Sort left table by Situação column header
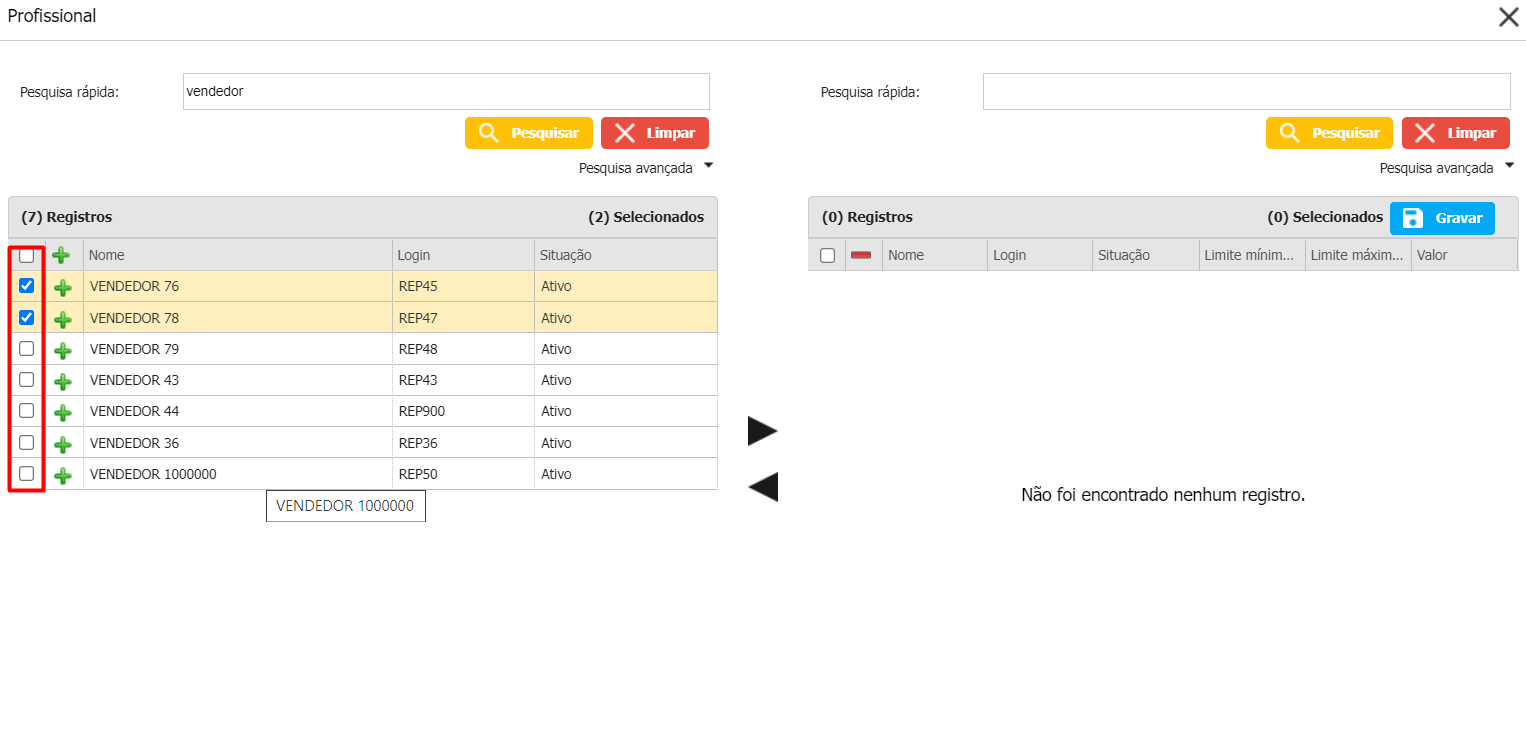Image resolution: width=1526 pixels, height=733 pixels. [x=626, y=255]
